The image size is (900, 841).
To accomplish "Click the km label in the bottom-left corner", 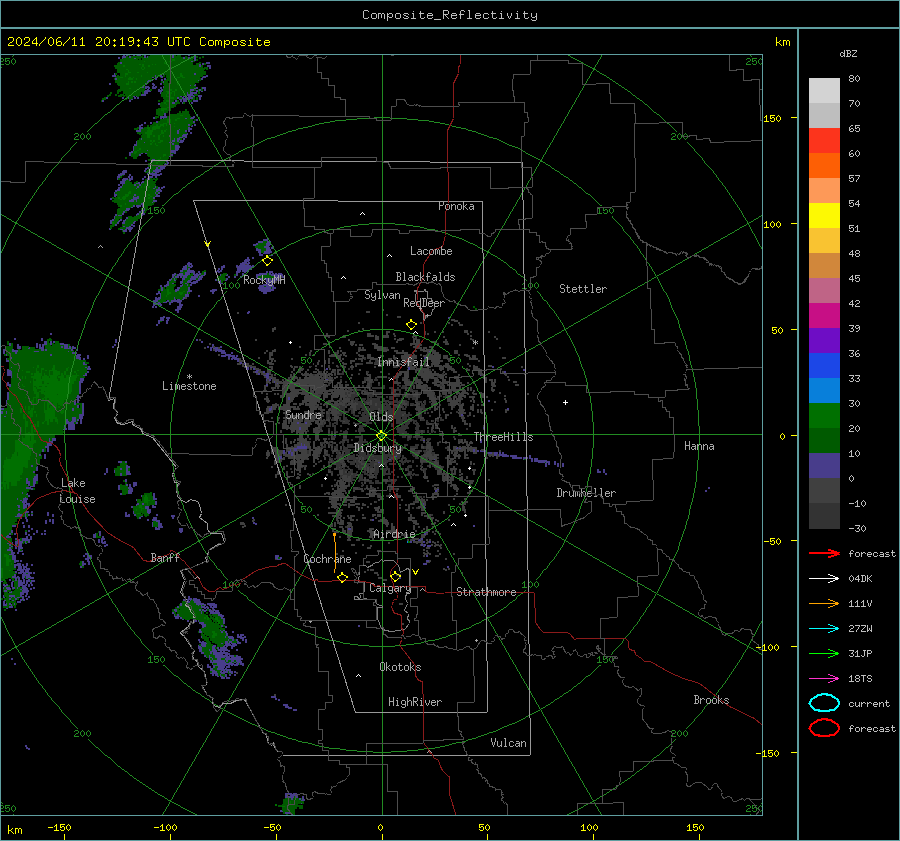I will click(x=14, y=830).
